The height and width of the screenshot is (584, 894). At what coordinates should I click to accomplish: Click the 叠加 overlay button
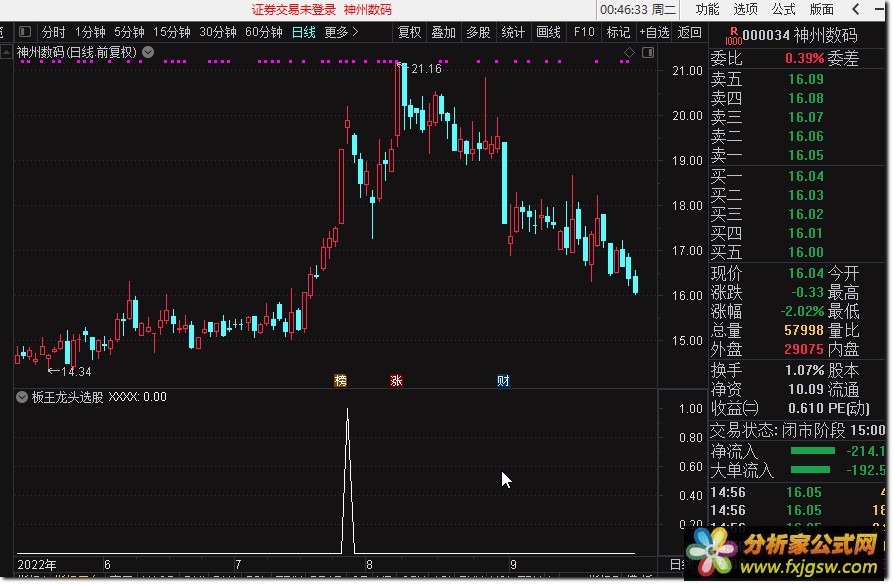443,33
